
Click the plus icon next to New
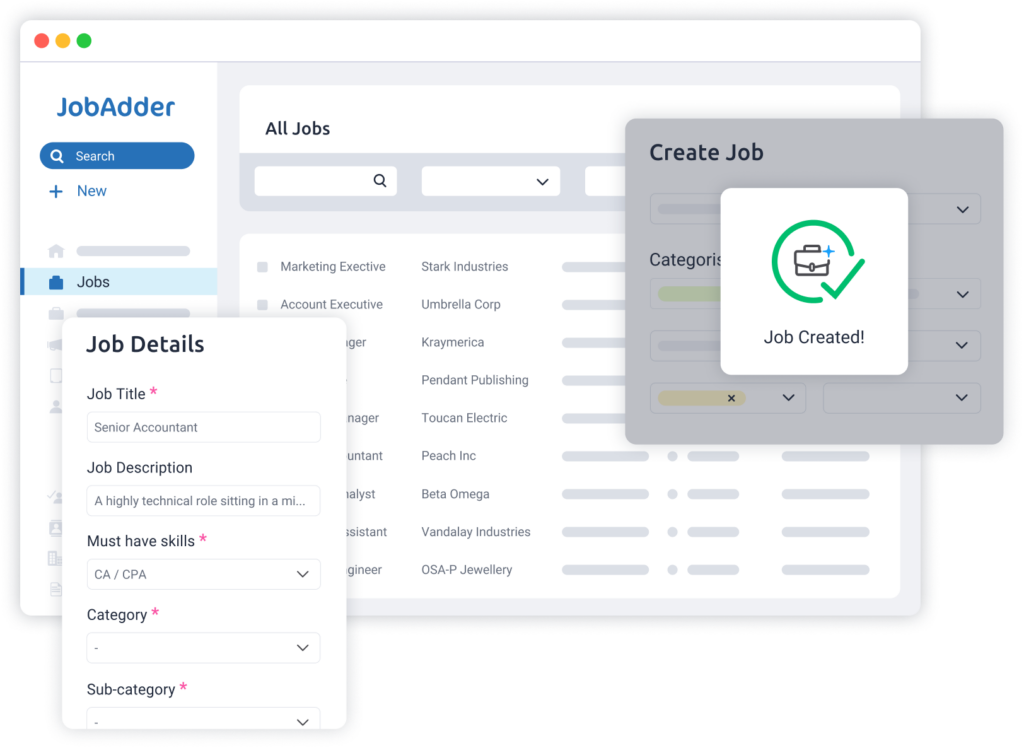(x=56, y=191)
